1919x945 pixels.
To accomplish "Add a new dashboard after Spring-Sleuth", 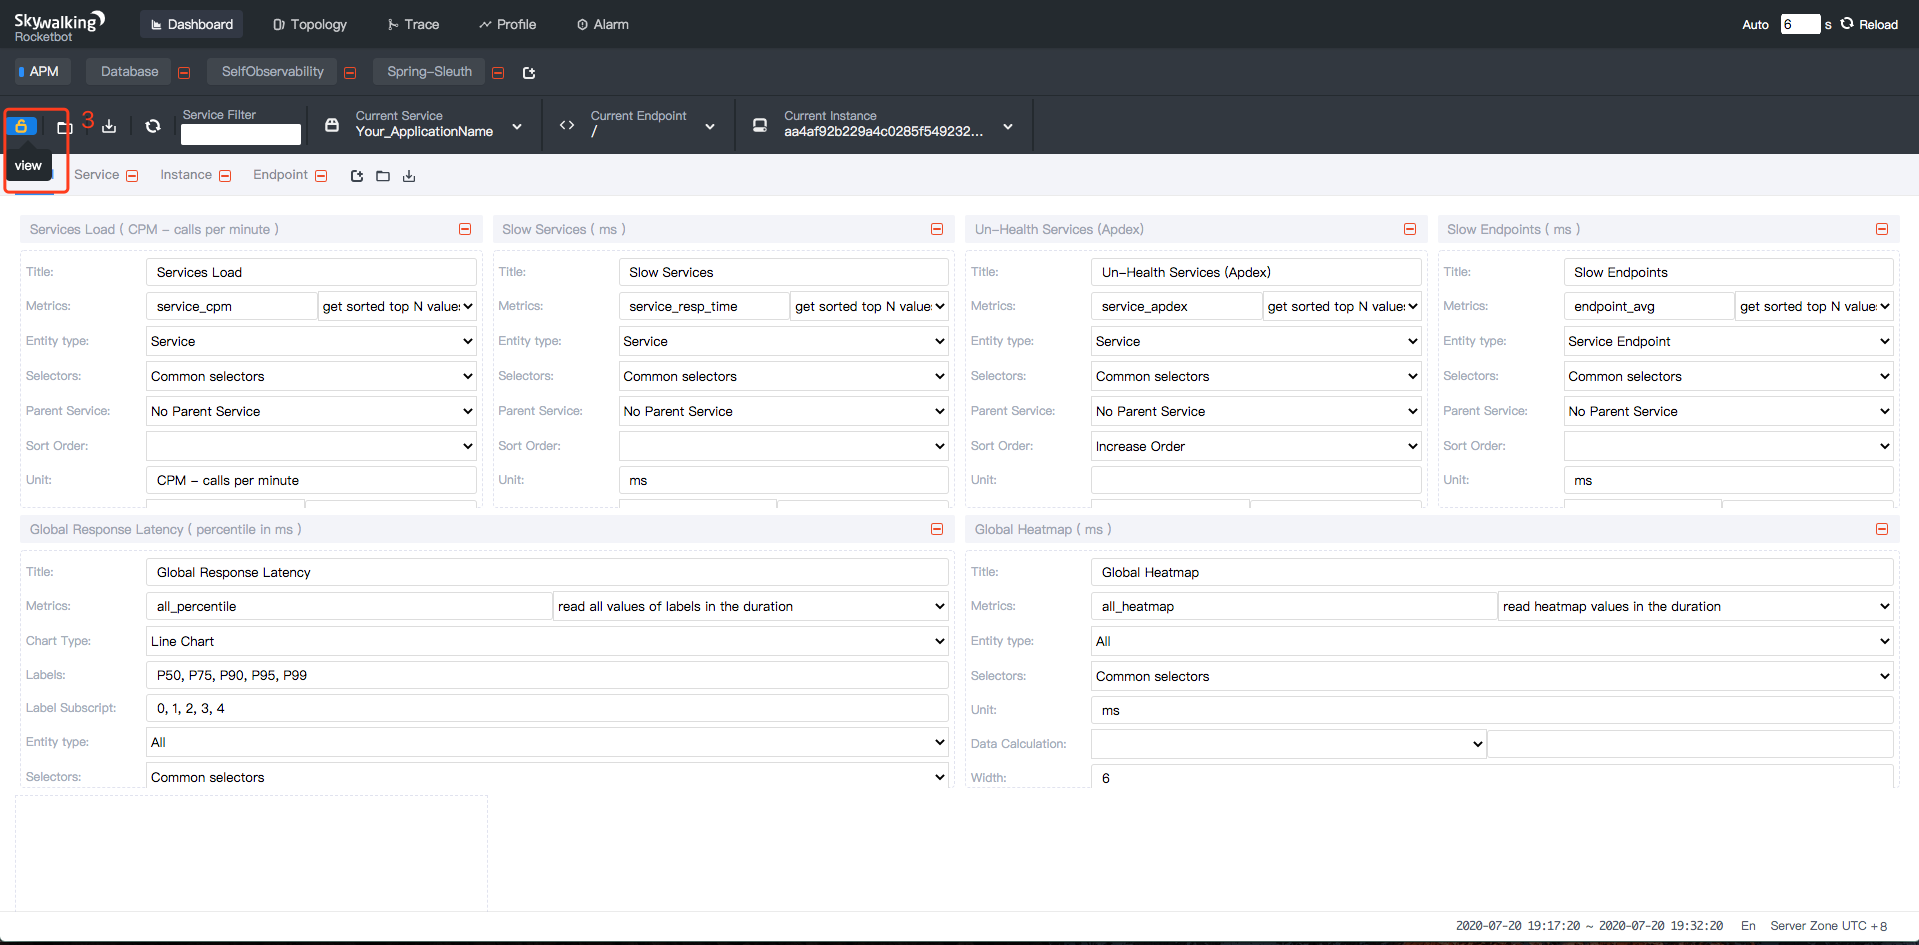I will coord(529,73).
